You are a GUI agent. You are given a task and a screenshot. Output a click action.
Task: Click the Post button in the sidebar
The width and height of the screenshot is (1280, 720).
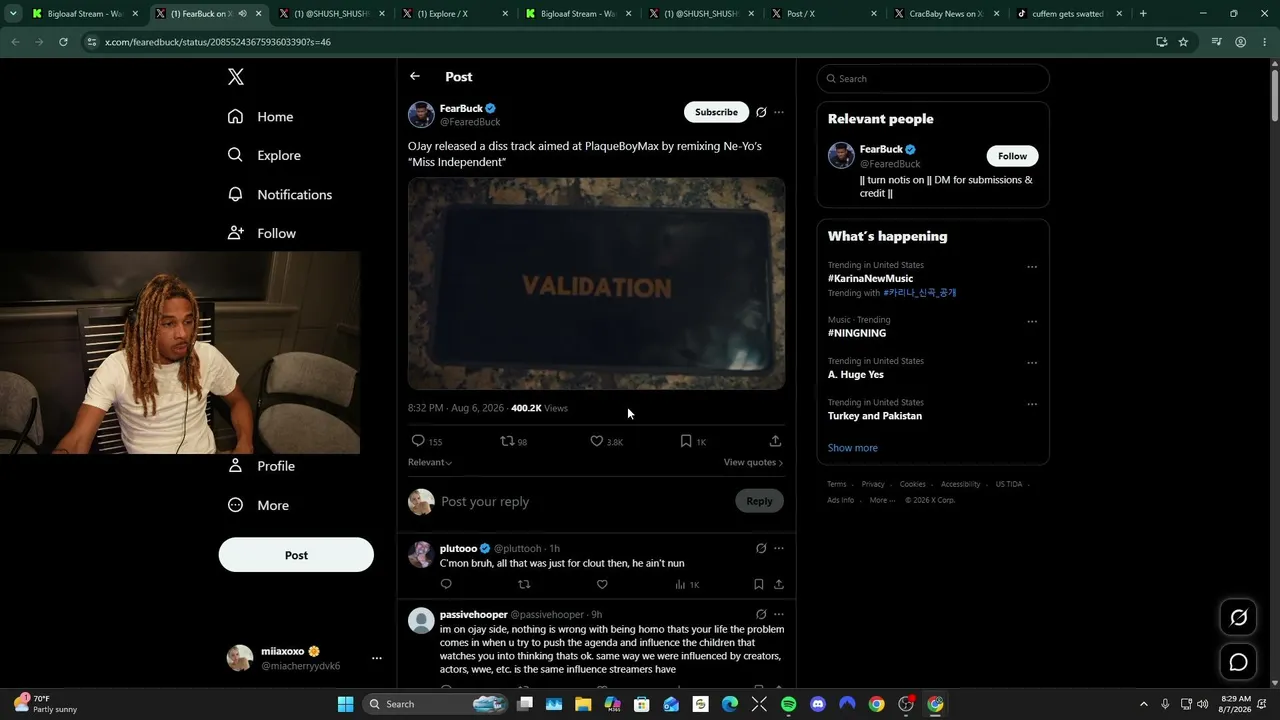coord(296,555)
